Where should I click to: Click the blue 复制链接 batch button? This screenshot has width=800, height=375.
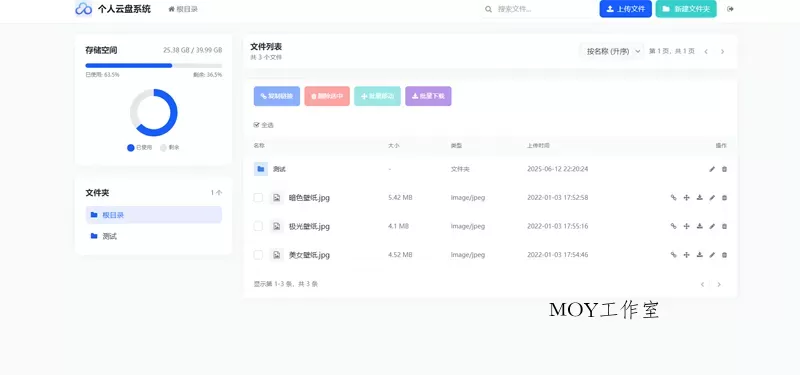coord(277,96)
